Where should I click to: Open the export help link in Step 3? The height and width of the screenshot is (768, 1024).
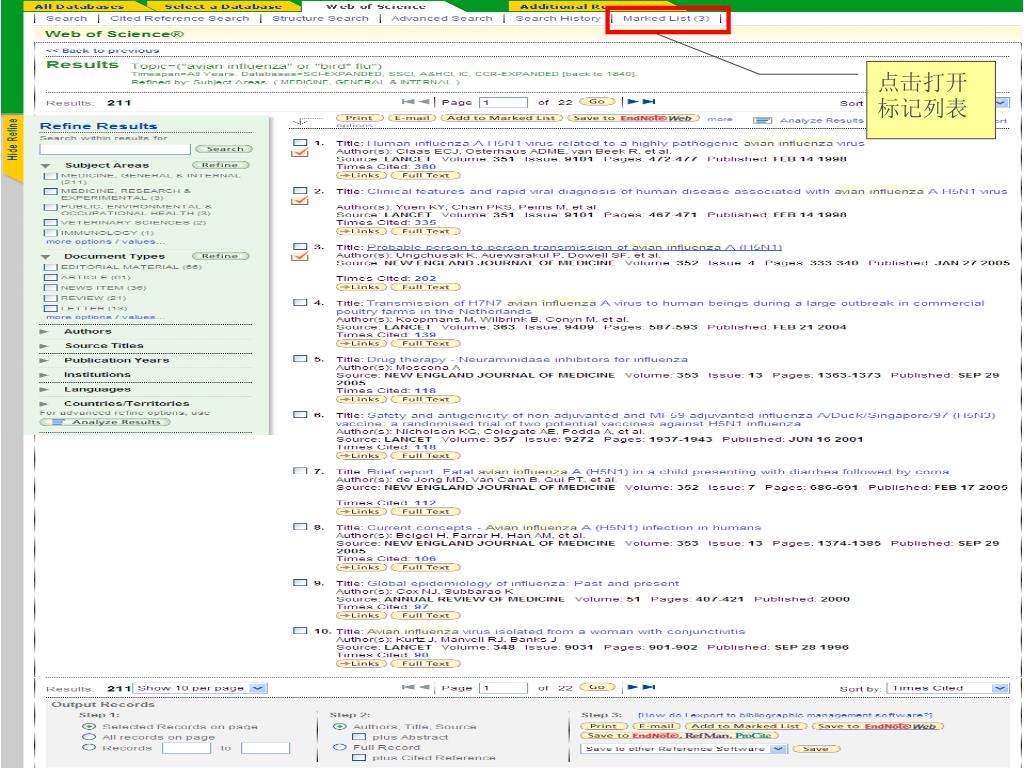coord(785,715)
